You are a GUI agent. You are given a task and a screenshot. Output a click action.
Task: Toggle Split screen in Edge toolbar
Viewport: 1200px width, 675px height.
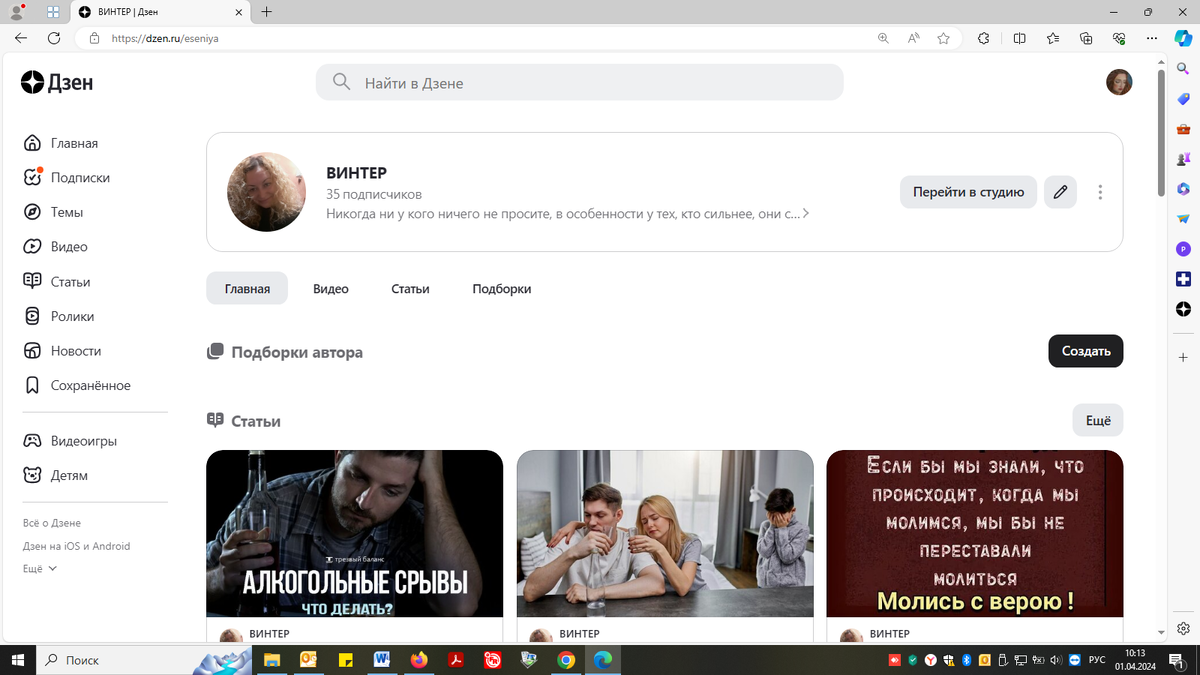(1020, 38)
